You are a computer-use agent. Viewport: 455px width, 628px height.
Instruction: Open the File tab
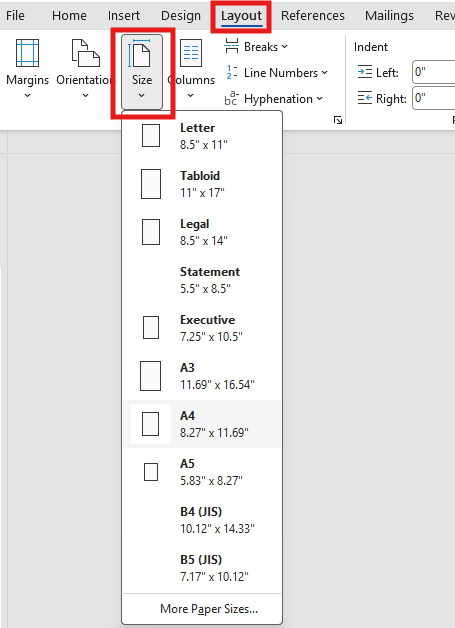15,16
